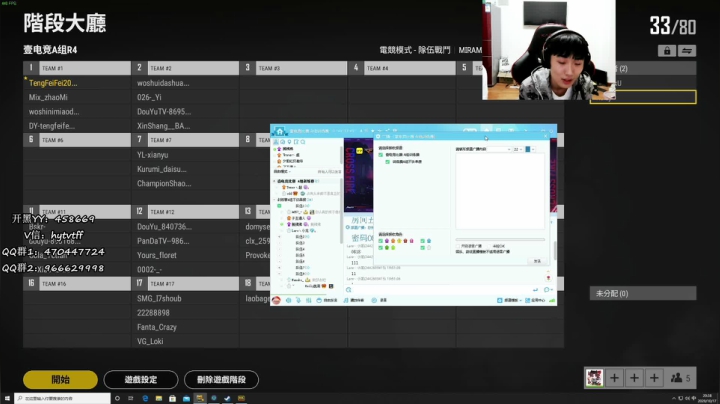
Task: Uncheck the first channel checkbox in broadcast dialog
Action: click(x=381, y=155)
